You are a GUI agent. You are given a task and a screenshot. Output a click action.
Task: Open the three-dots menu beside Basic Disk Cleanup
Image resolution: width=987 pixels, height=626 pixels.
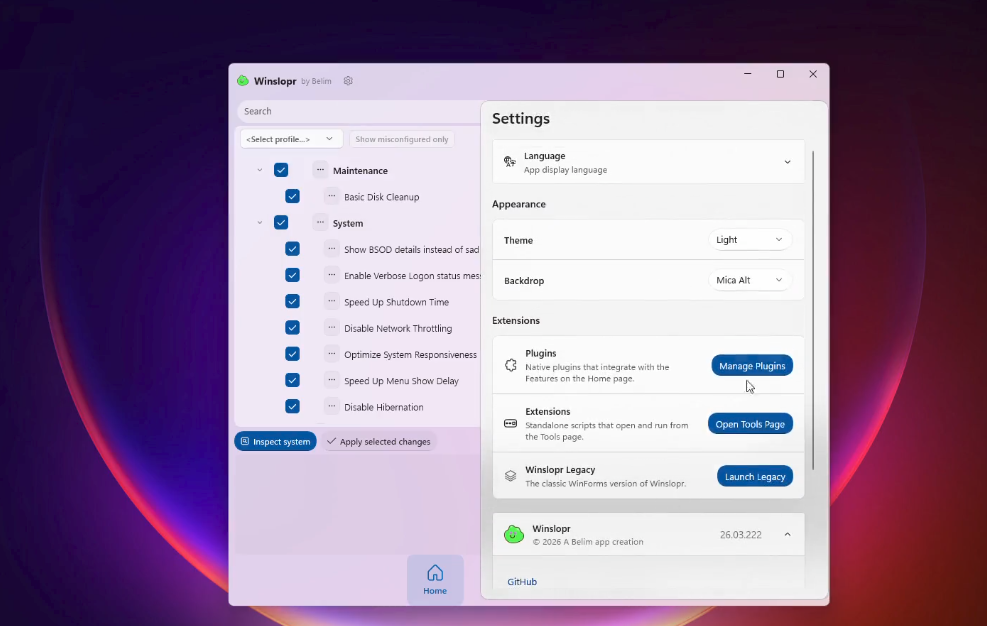(332, 197)
